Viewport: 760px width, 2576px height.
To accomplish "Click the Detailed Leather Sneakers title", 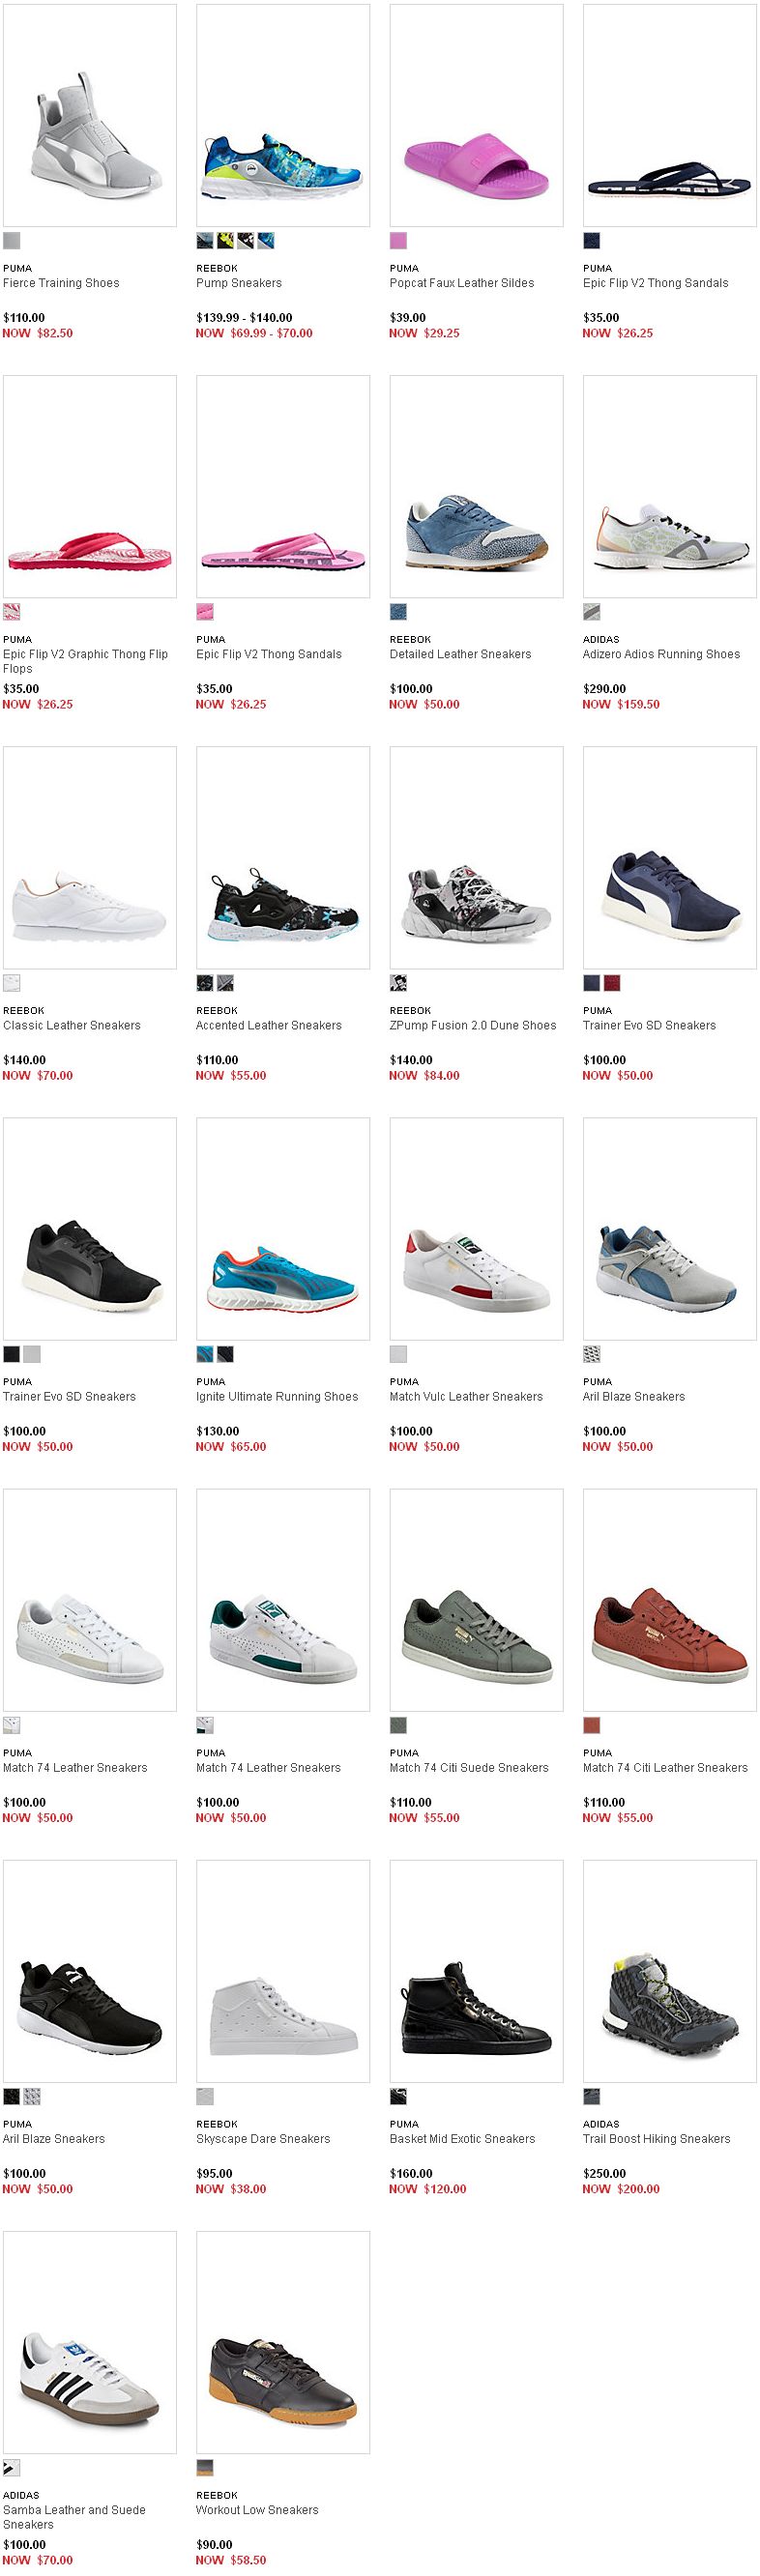I will tap(461, 654).
